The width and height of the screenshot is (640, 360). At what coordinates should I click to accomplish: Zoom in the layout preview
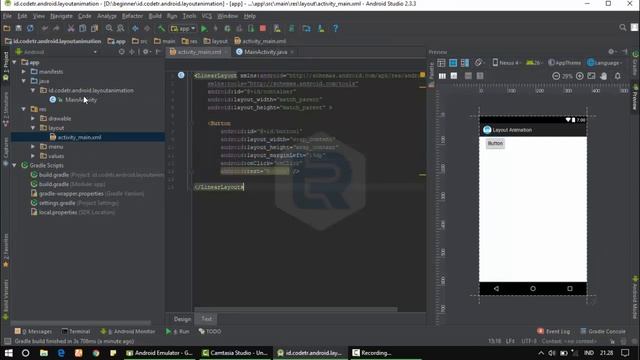coord(580,76)
